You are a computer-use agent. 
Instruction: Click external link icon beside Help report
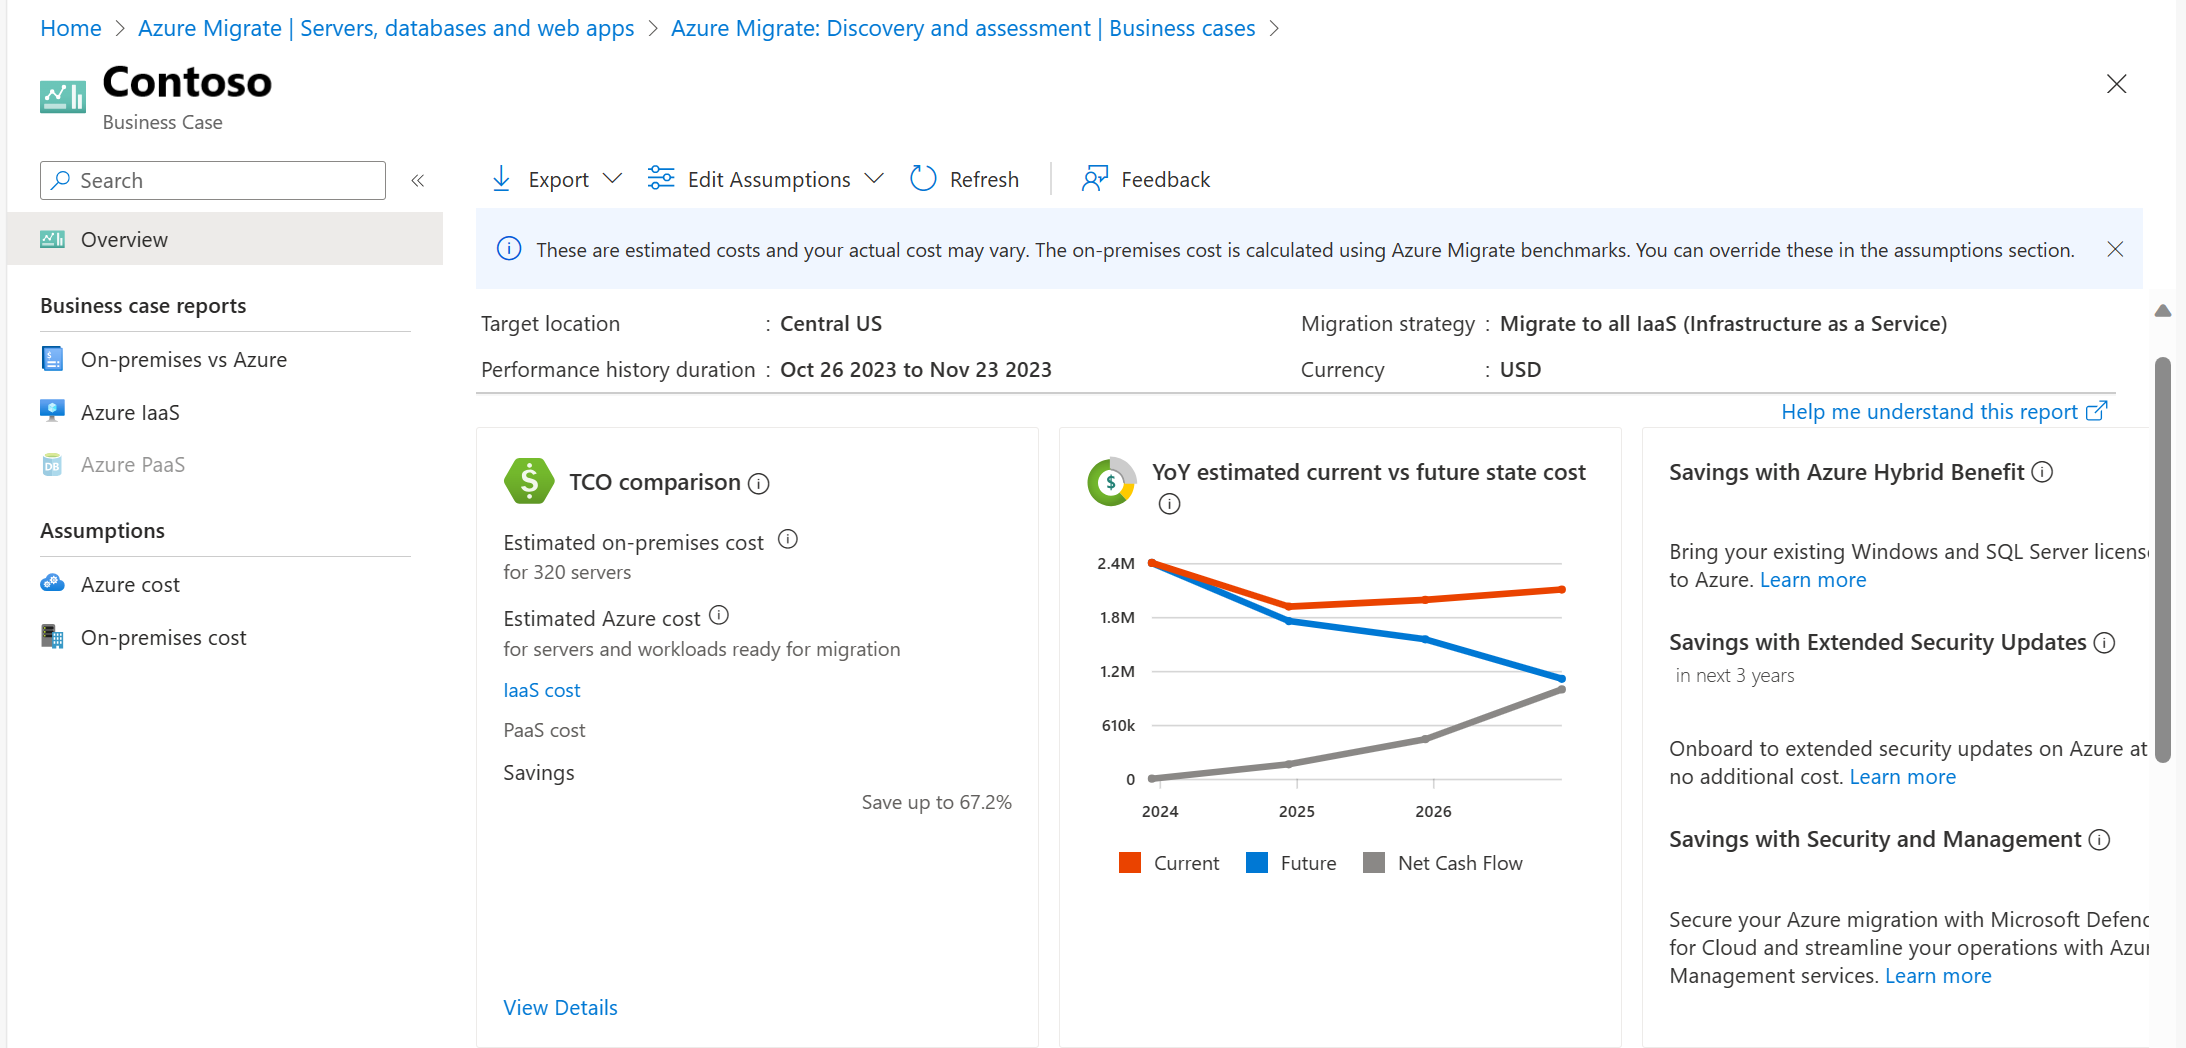point(2097,411)
